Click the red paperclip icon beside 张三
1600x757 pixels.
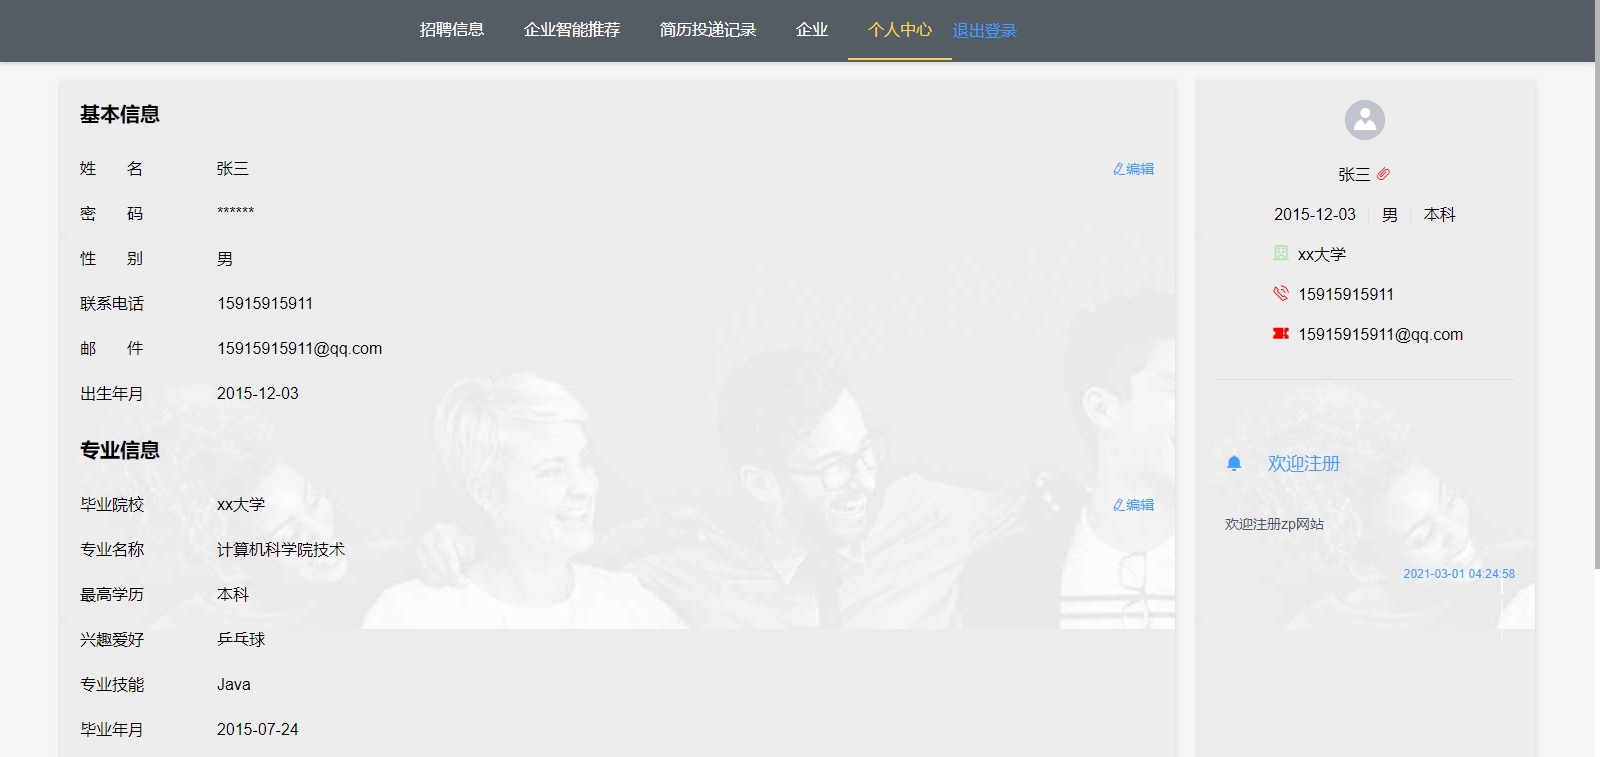(1383, 174)
